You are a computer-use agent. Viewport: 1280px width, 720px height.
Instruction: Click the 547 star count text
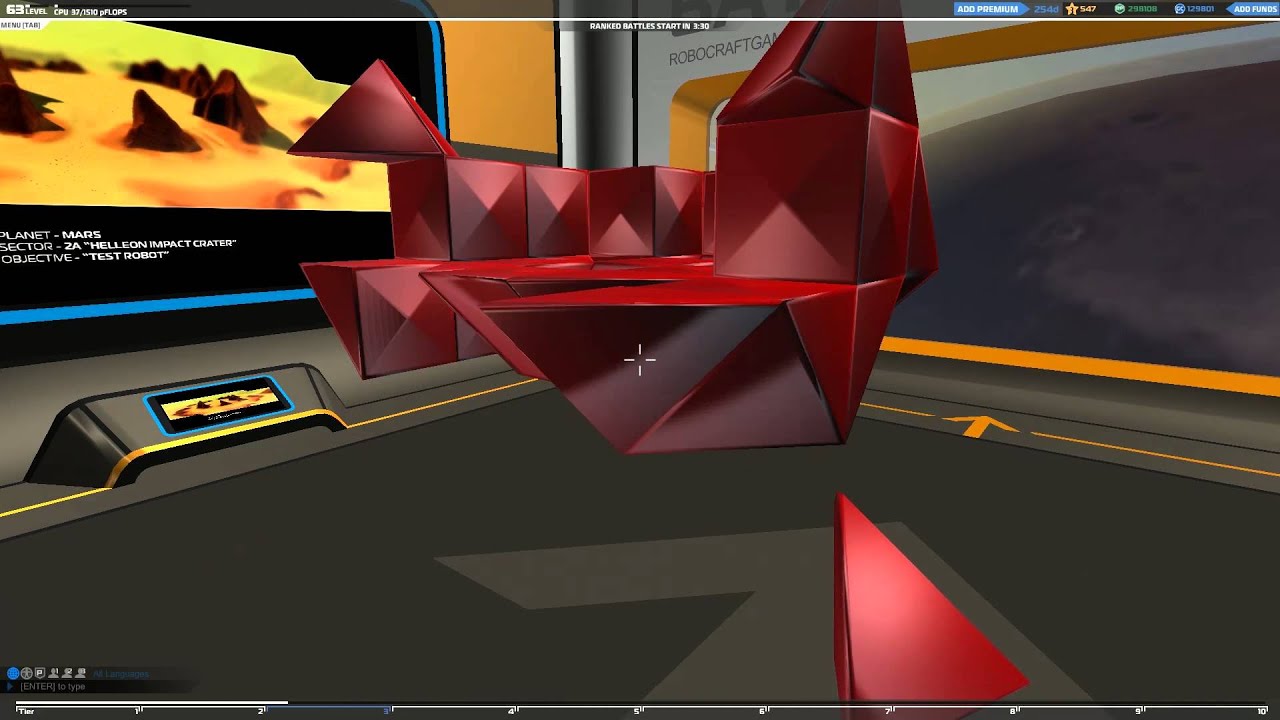[x=1088, y=9]
